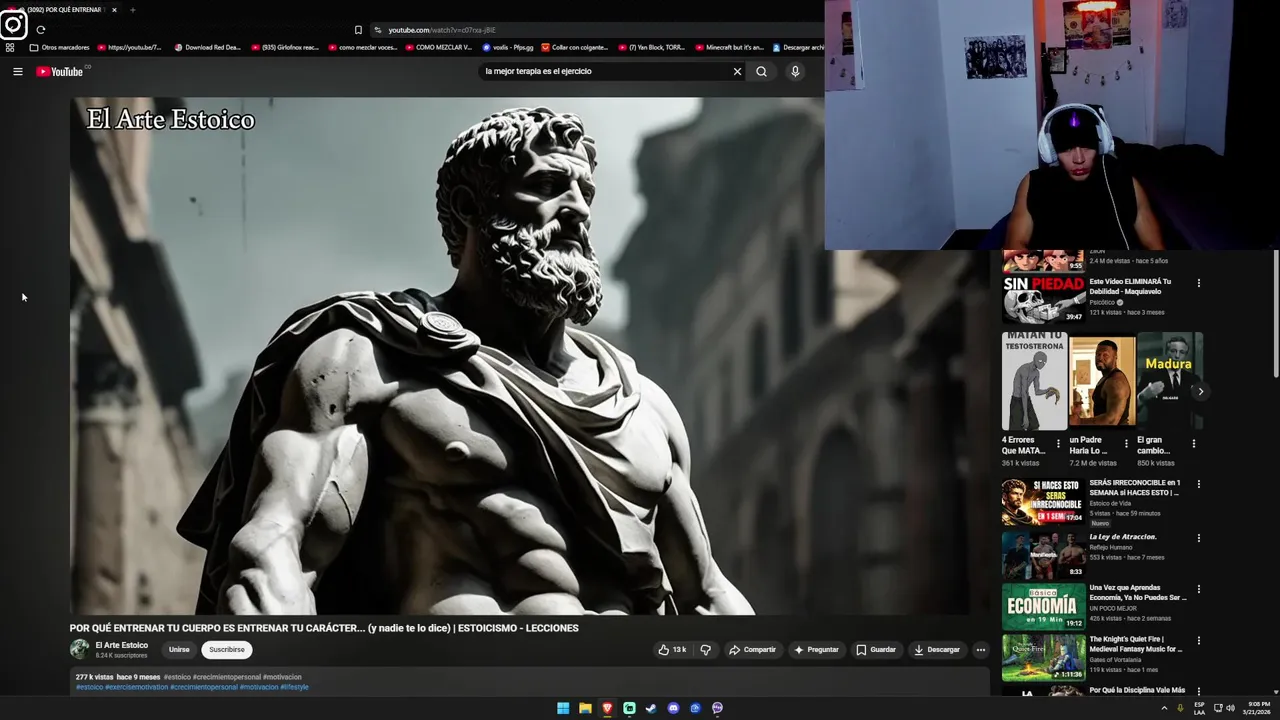
Task: Open Una Vez que Aprendas Economía thumbnail
Action: tap(1043, 606)
